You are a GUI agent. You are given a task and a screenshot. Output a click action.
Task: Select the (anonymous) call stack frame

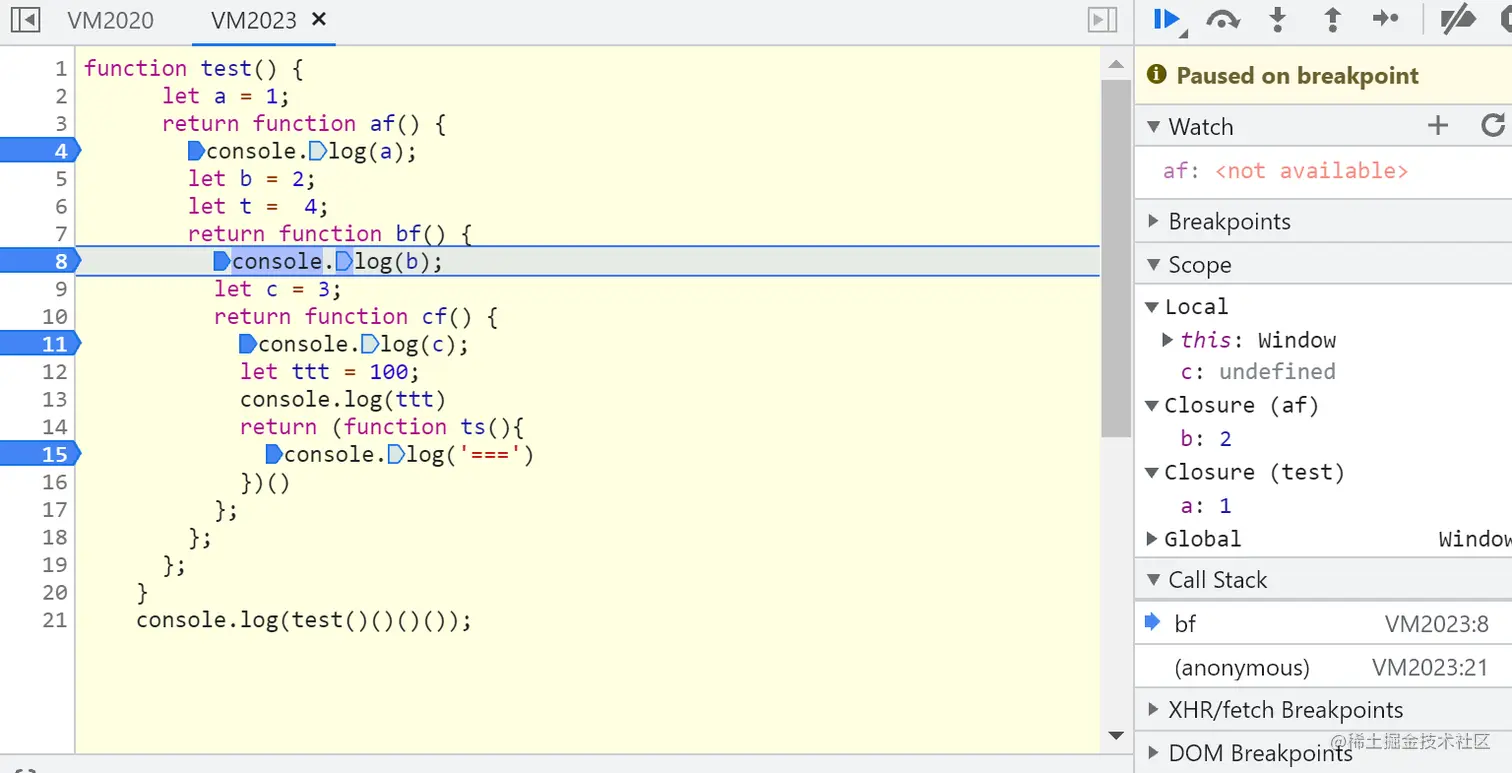(1323, 667)
